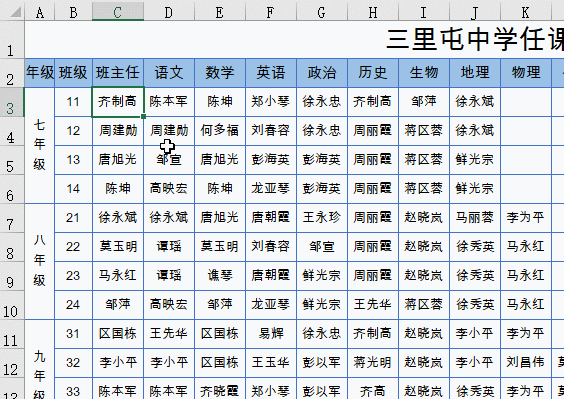Click the 班主任 header cell
Viewport: 564px width, 399px height.
pyautogui.click(x=118, y=73)
